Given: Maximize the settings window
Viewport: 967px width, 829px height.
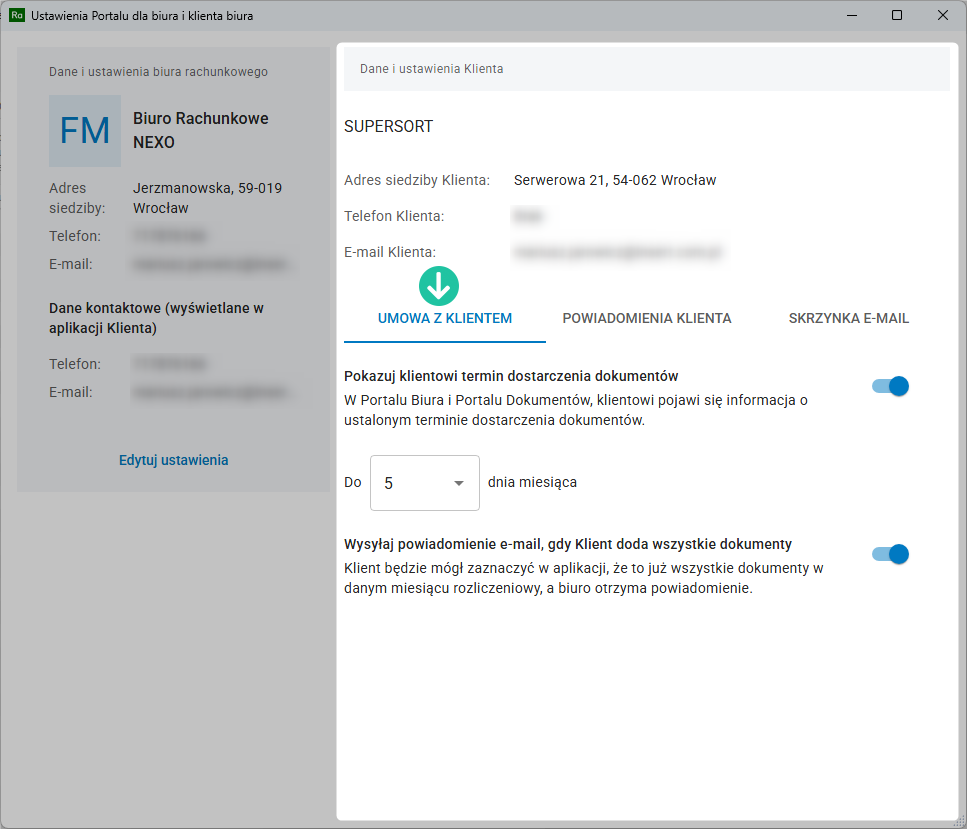Looking at the screenshot, I should [x=897, y=16].
